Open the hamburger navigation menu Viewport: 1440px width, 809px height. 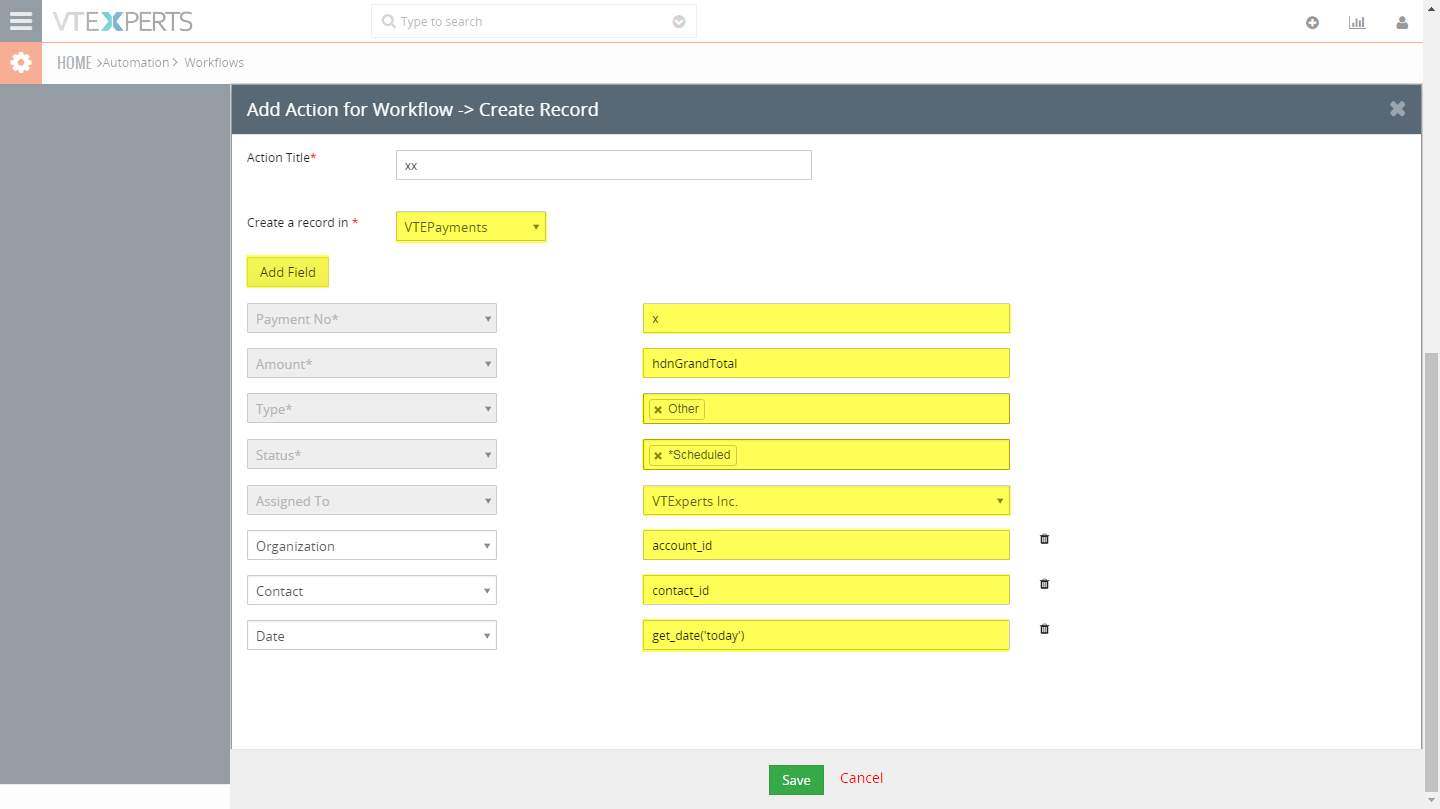pyautogui.click(x=20, y=20)
